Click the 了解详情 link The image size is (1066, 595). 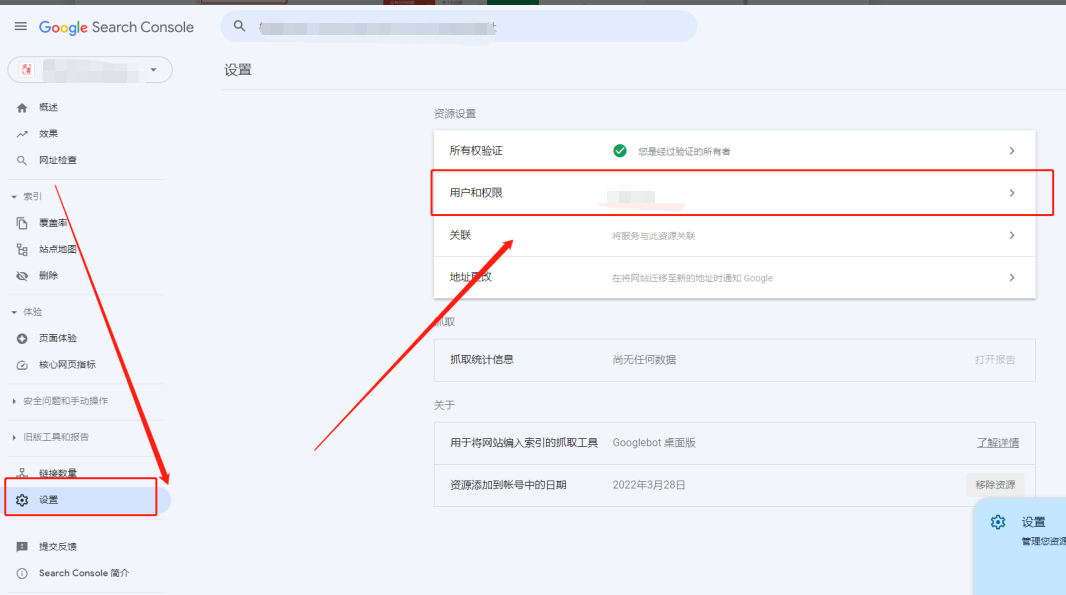coord(997,442)
